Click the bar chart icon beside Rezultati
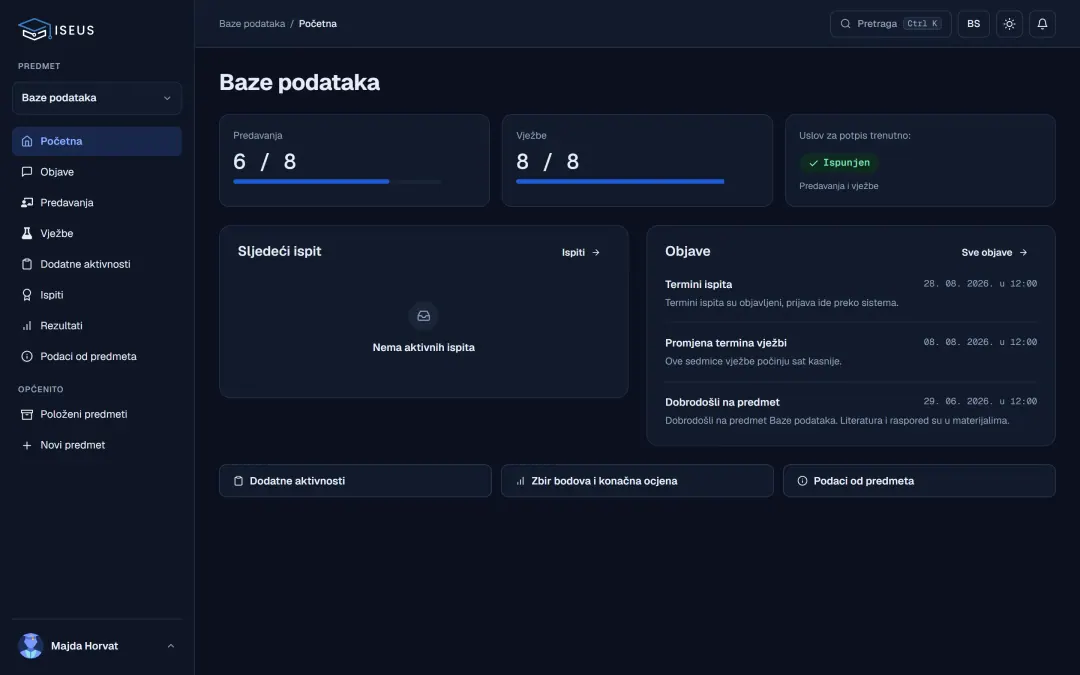Image resolution: width=1080 pixels, height=675 pixels. [x=27, y=326]
